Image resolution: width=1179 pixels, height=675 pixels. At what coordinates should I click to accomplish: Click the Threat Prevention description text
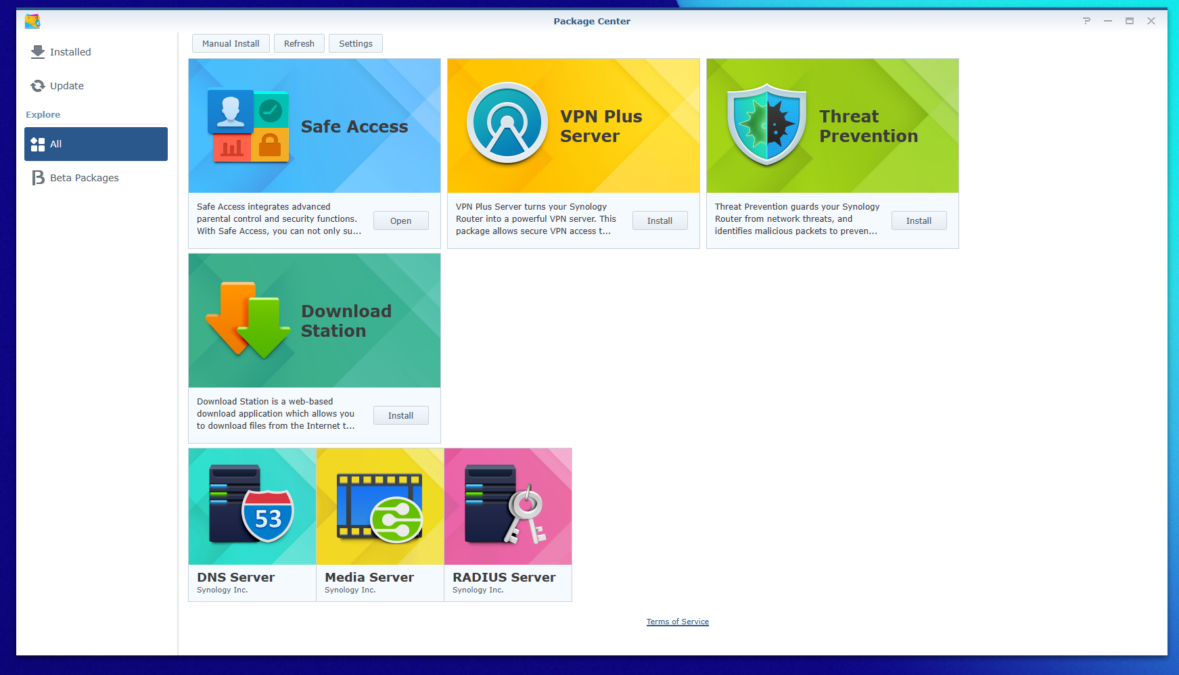[x=797, y=219]
